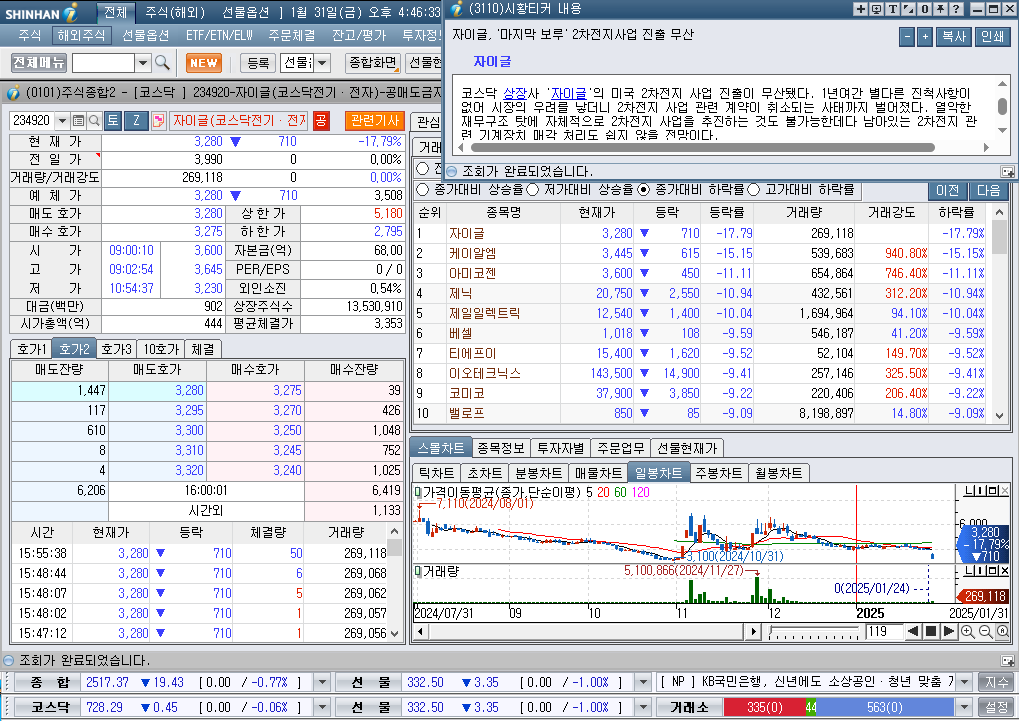Image resolution: width=1019 pixels, height=721 pixels.
Task: Switch to 월봉차트 tab
Action: [x=779, y=473]
